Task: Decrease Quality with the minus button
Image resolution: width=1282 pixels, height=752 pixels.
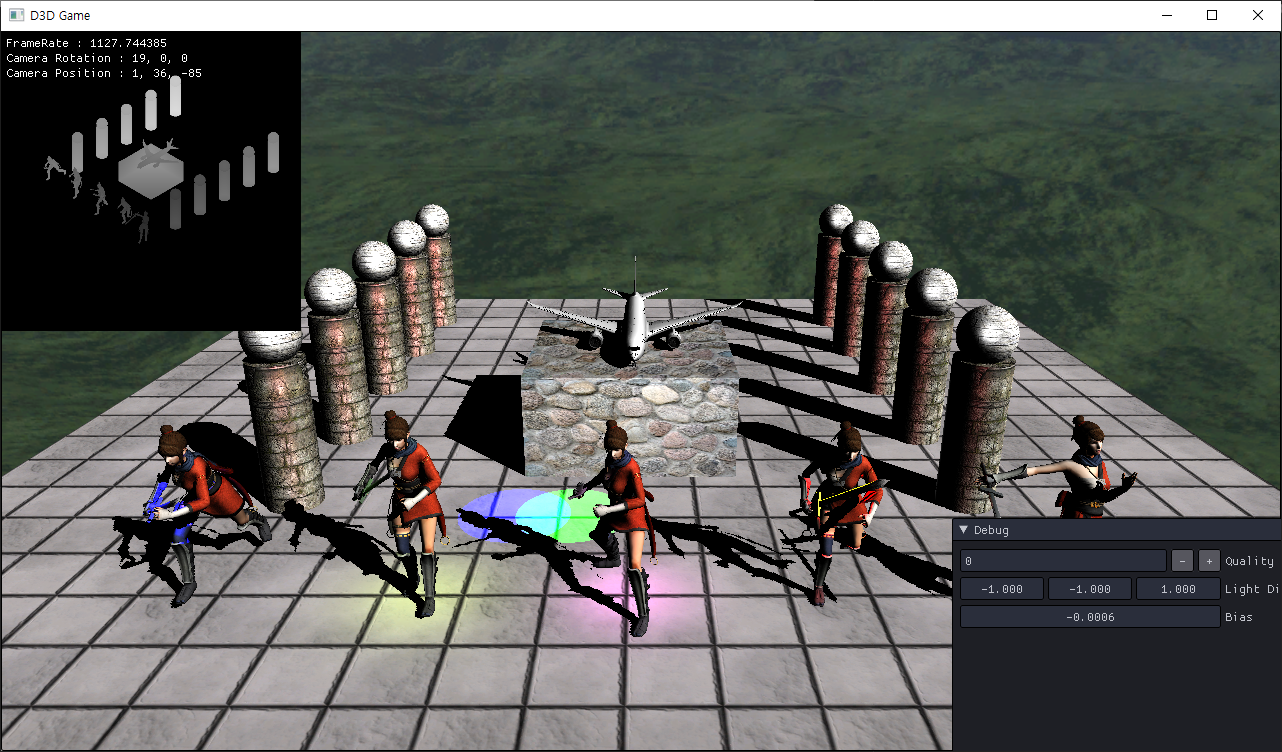Action: (1182, 561)
